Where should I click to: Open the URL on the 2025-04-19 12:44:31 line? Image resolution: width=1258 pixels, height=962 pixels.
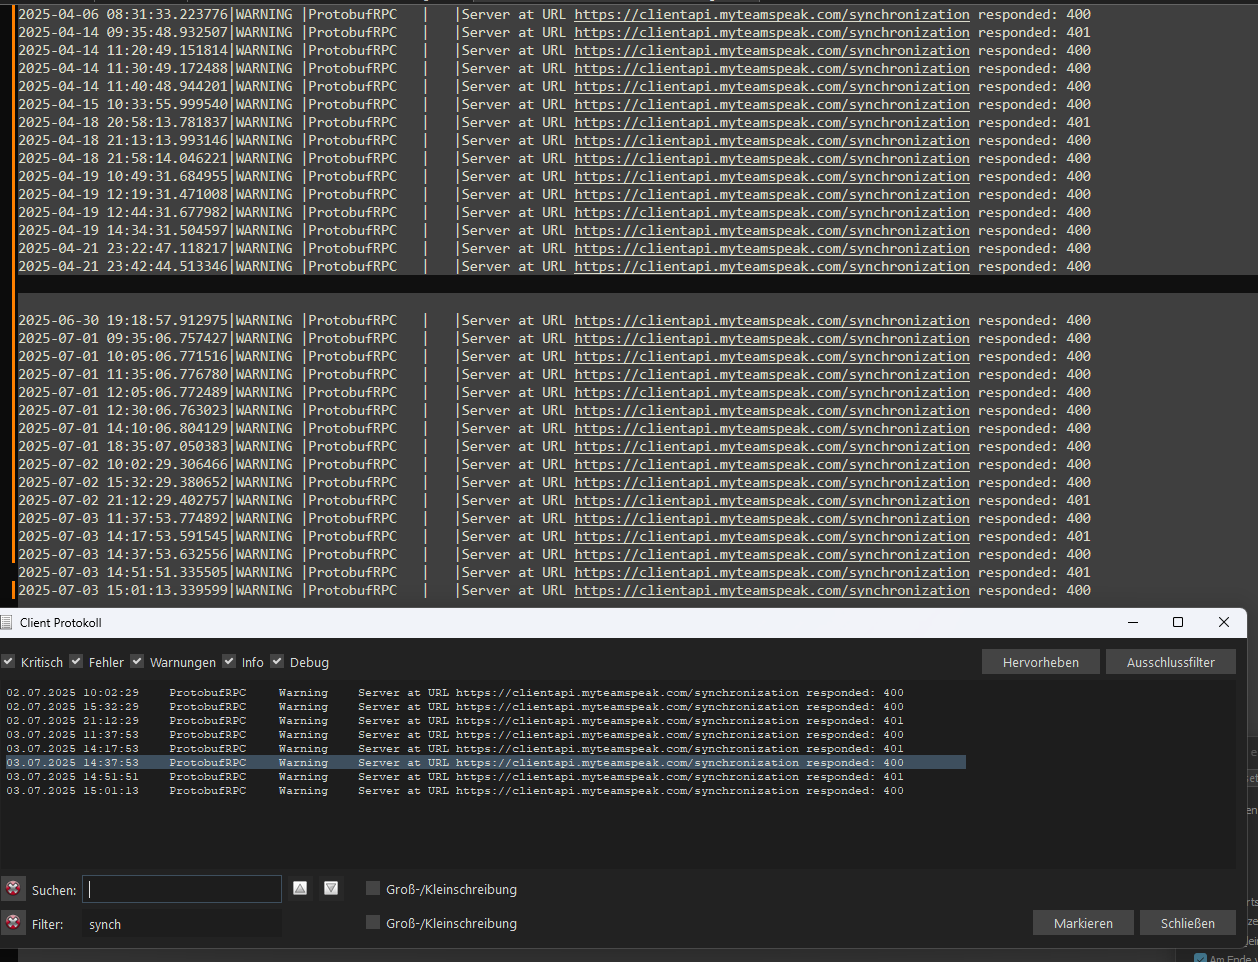(772, 213)
